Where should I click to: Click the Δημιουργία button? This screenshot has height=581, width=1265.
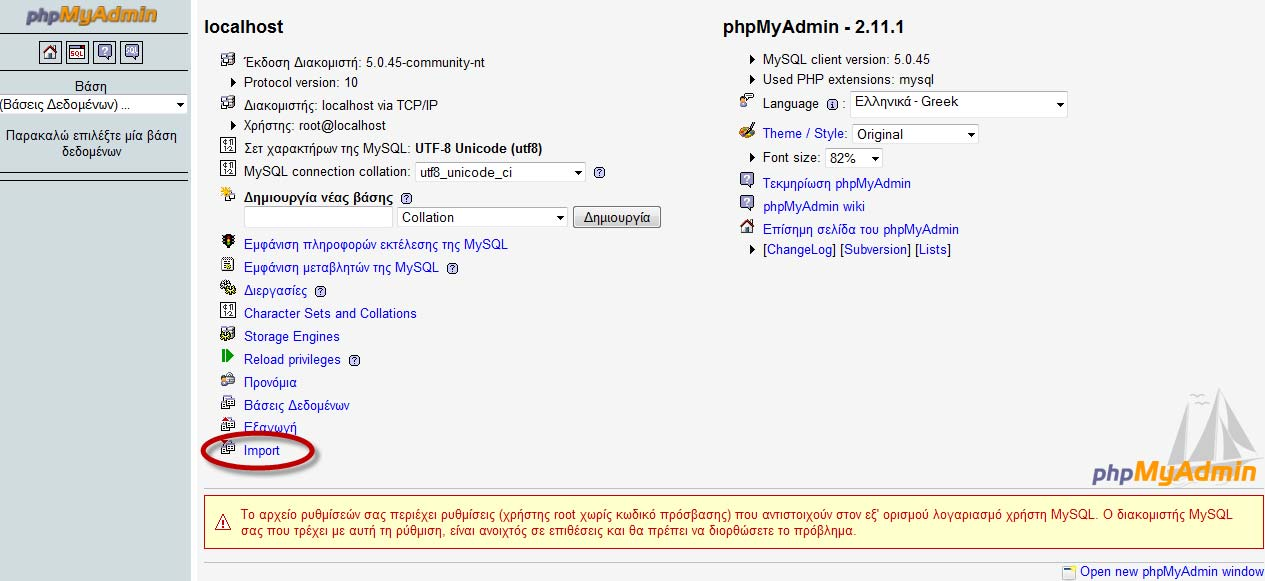click(x=617, y=217)
